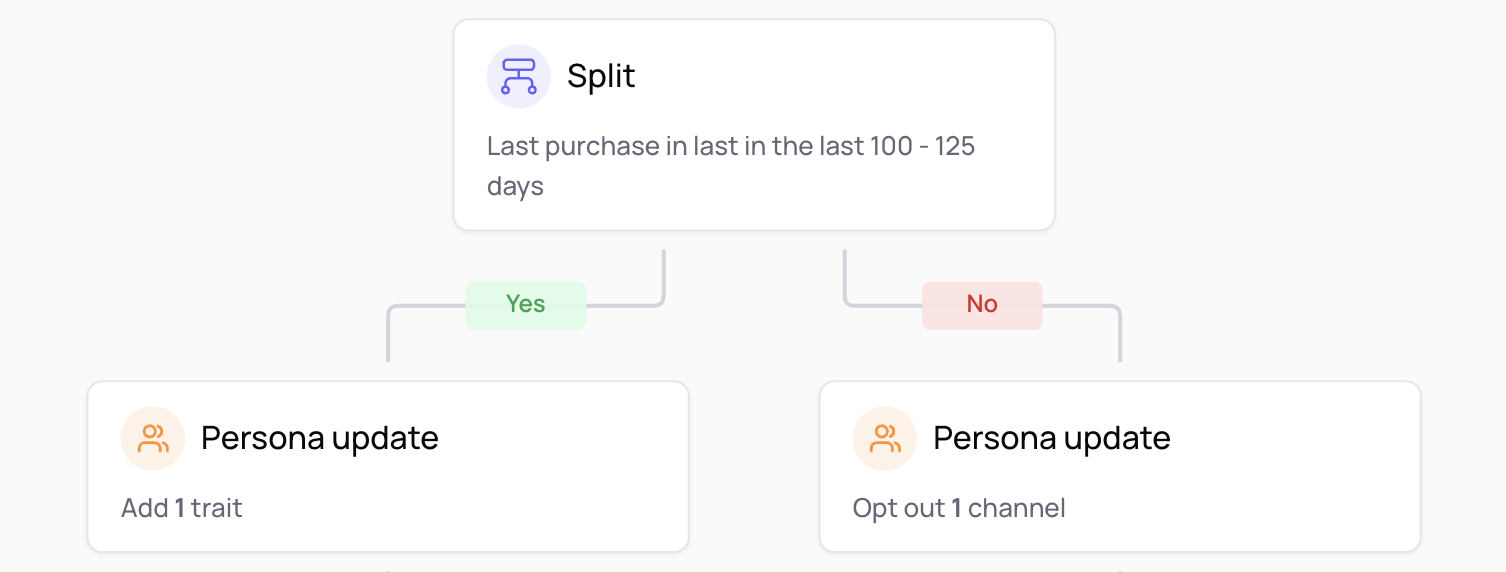
Task: Click the Persona update title above Add 1 trait
Action: pyautogui.click(x=319, y=439)
